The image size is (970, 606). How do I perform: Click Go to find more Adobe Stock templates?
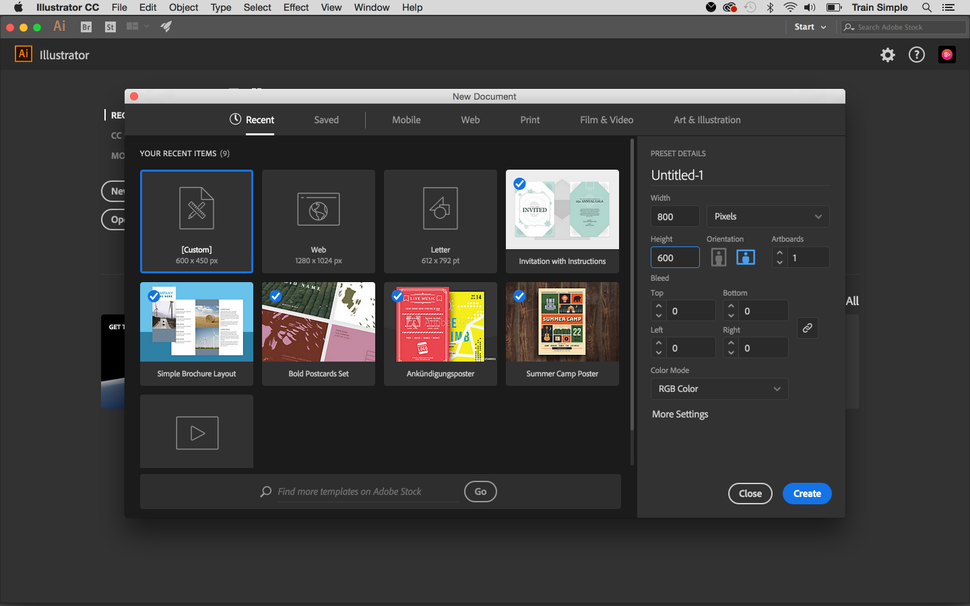(x=480, y=491)
